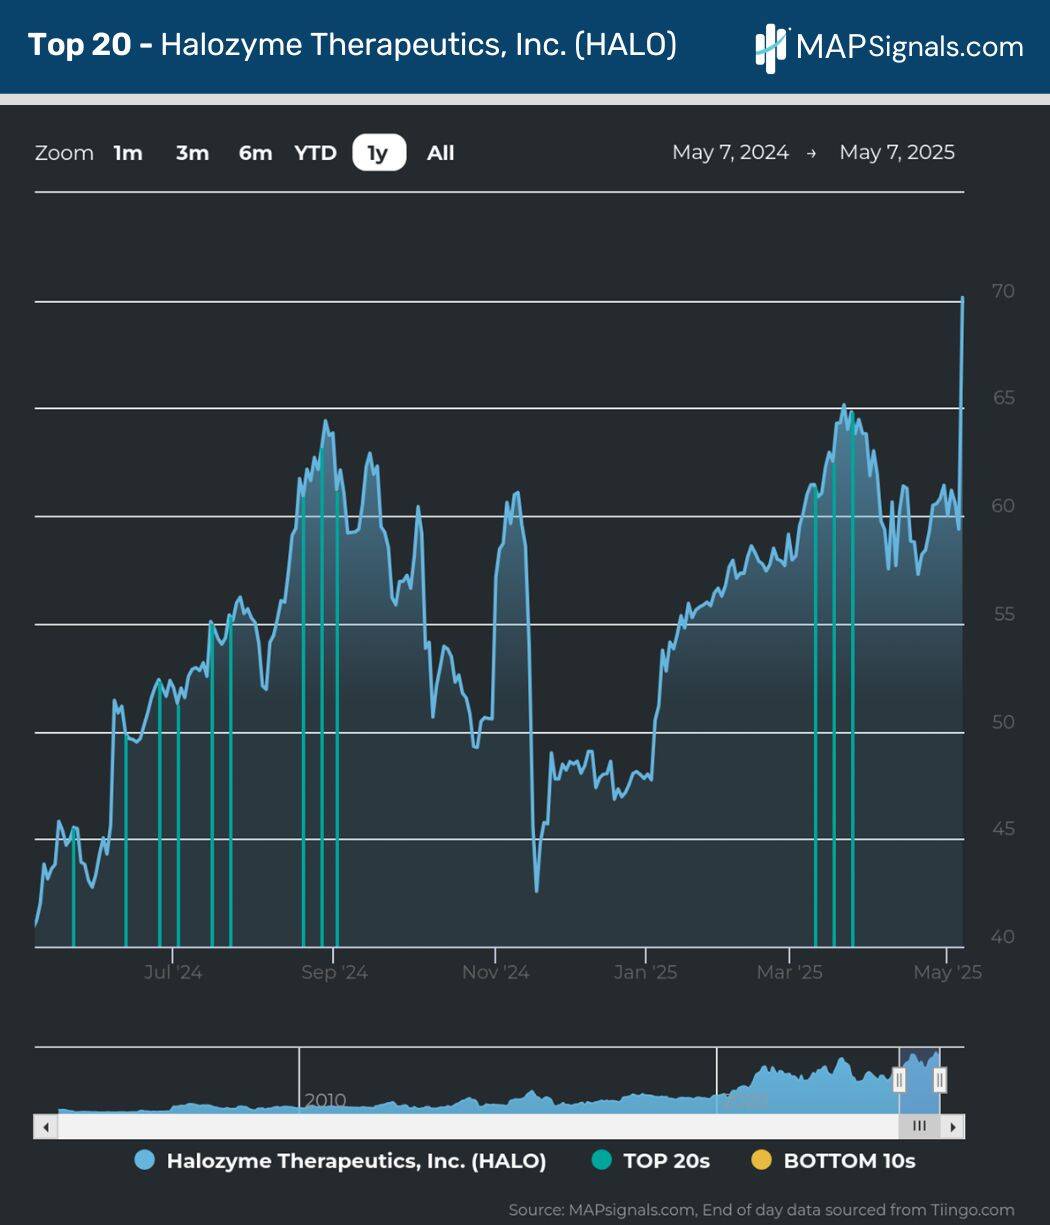The height and width of the screenshot is (1225, 1050).
Task: Click the 'Zoom' label
Action: coord(64,153)
